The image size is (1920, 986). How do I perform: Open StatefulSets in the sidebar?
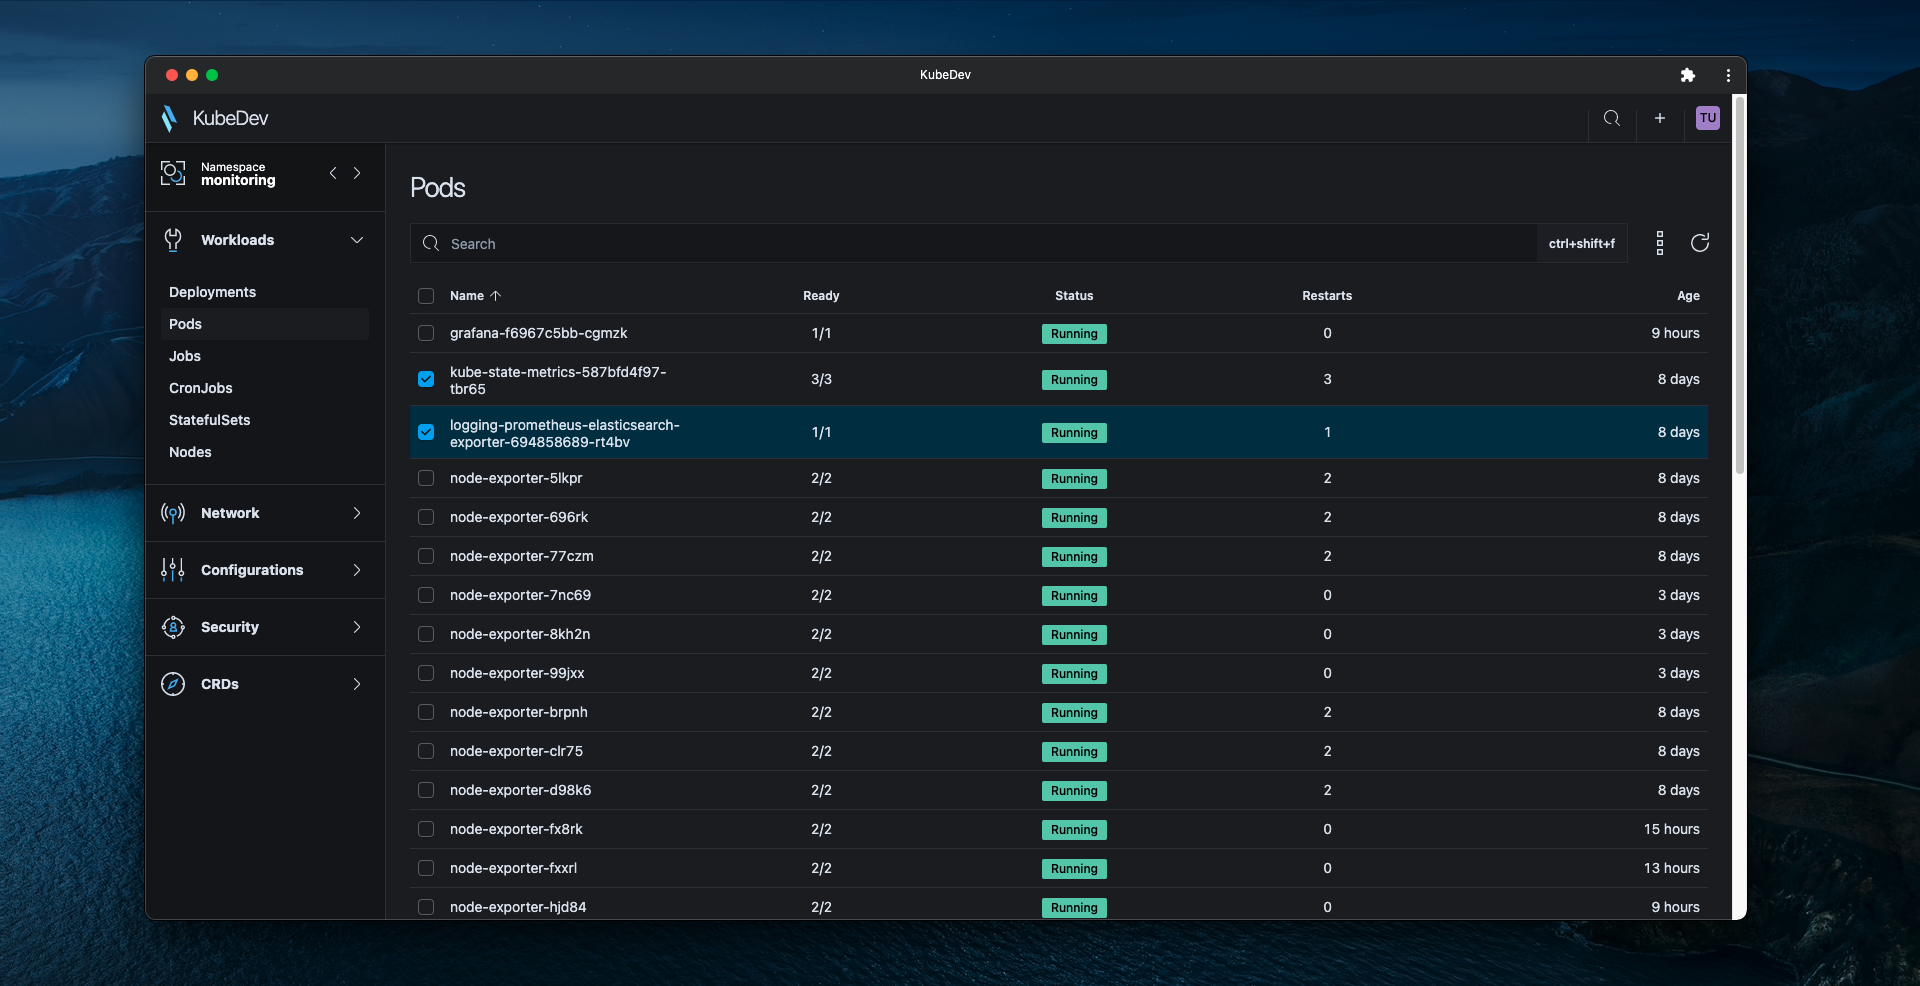pyautogui.click(x=210, y=420)
